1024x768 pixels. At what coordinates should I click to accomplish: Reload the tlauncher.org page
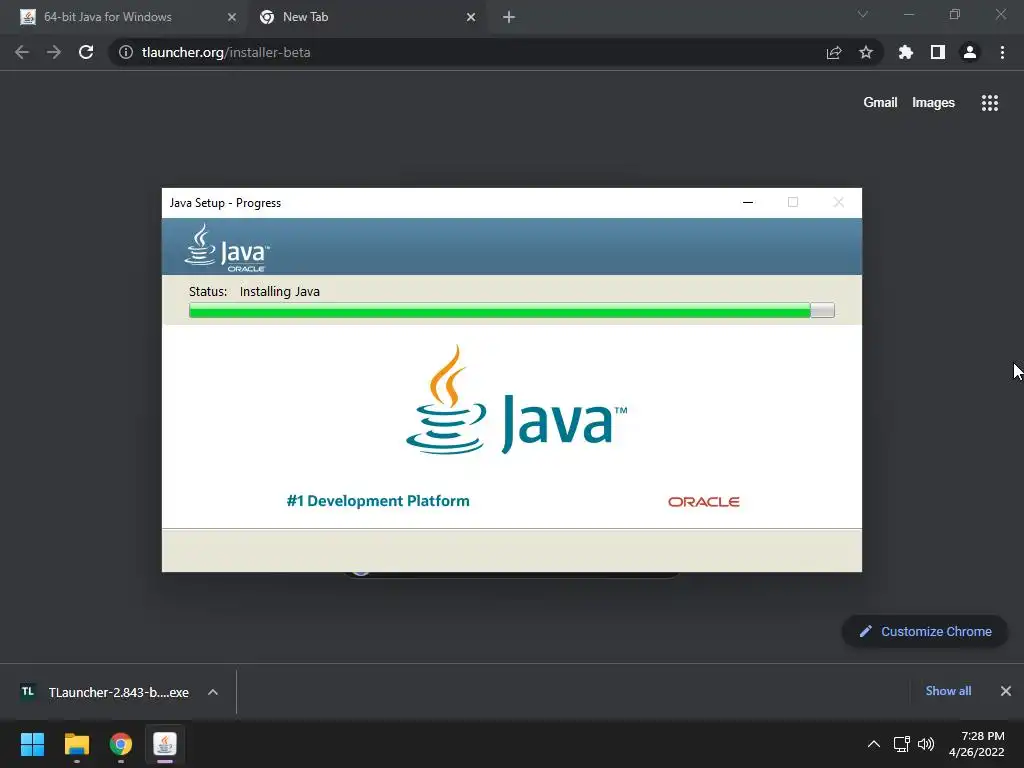pyautogui.click(x=86, y=52)
